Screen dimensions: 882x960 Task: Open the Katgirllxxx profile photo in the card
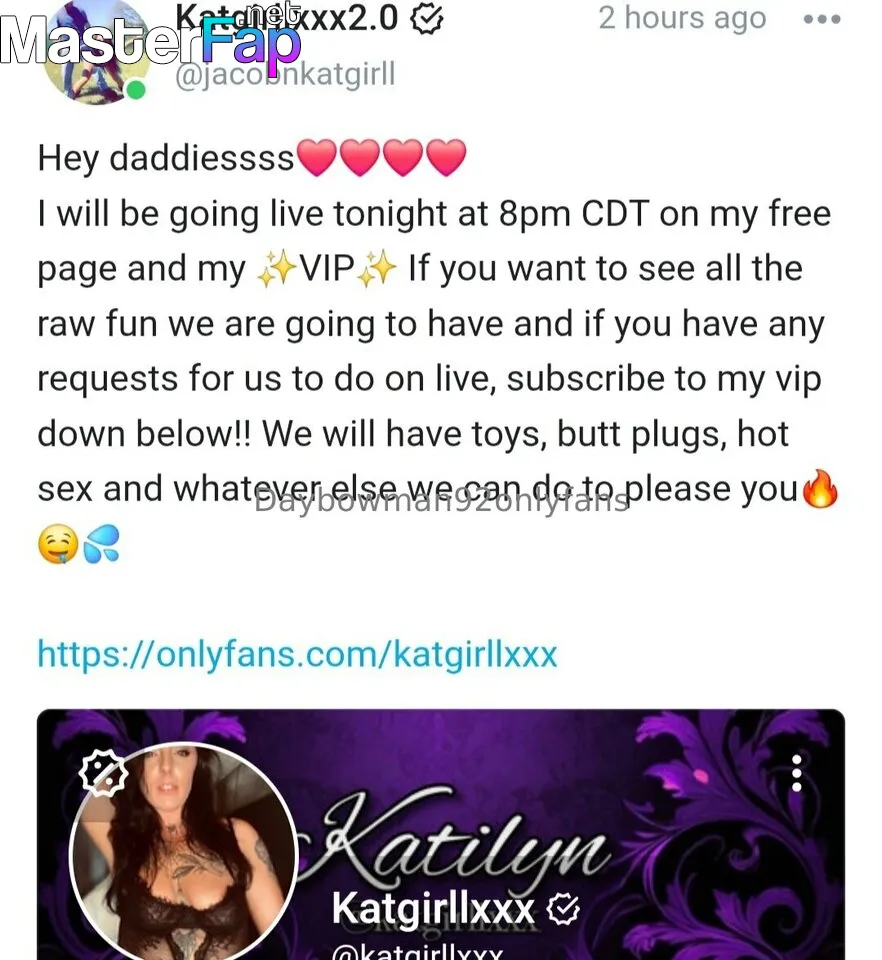tap(183, 853)
